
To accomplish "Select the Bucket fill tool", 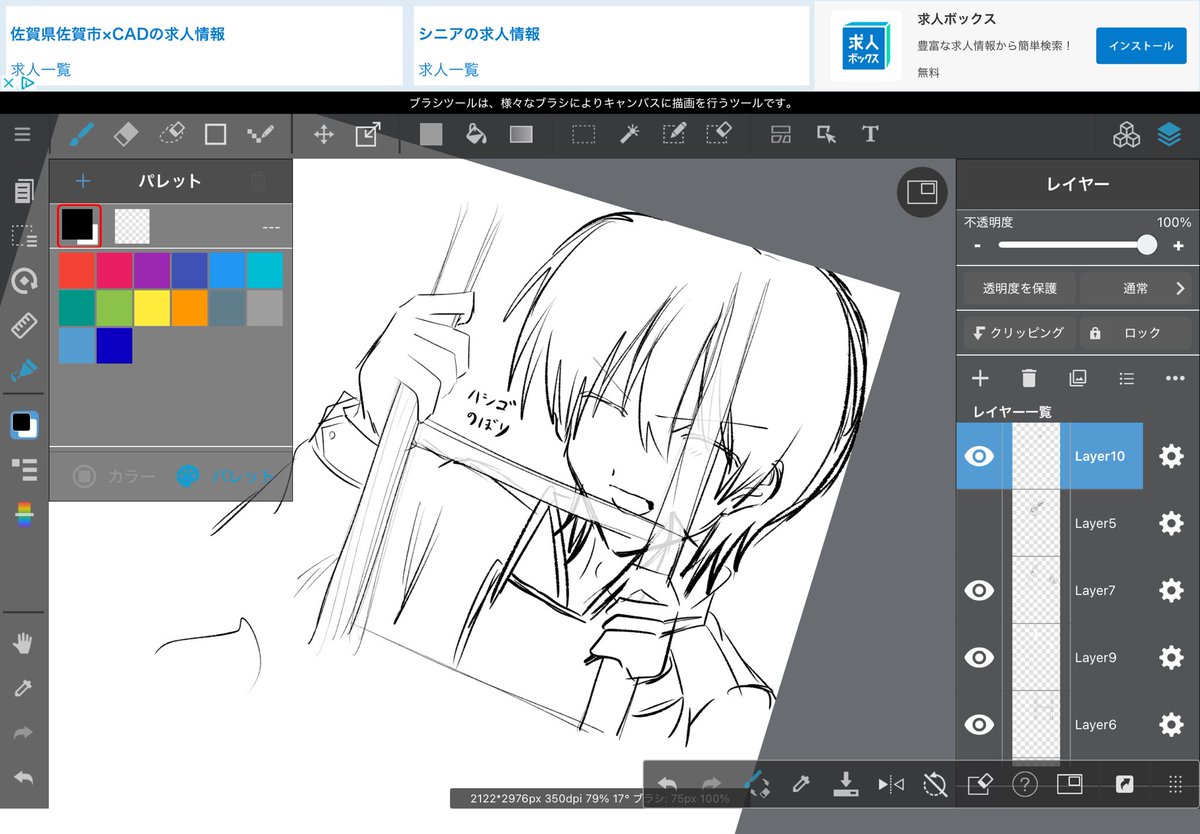I will pos(476,134).
